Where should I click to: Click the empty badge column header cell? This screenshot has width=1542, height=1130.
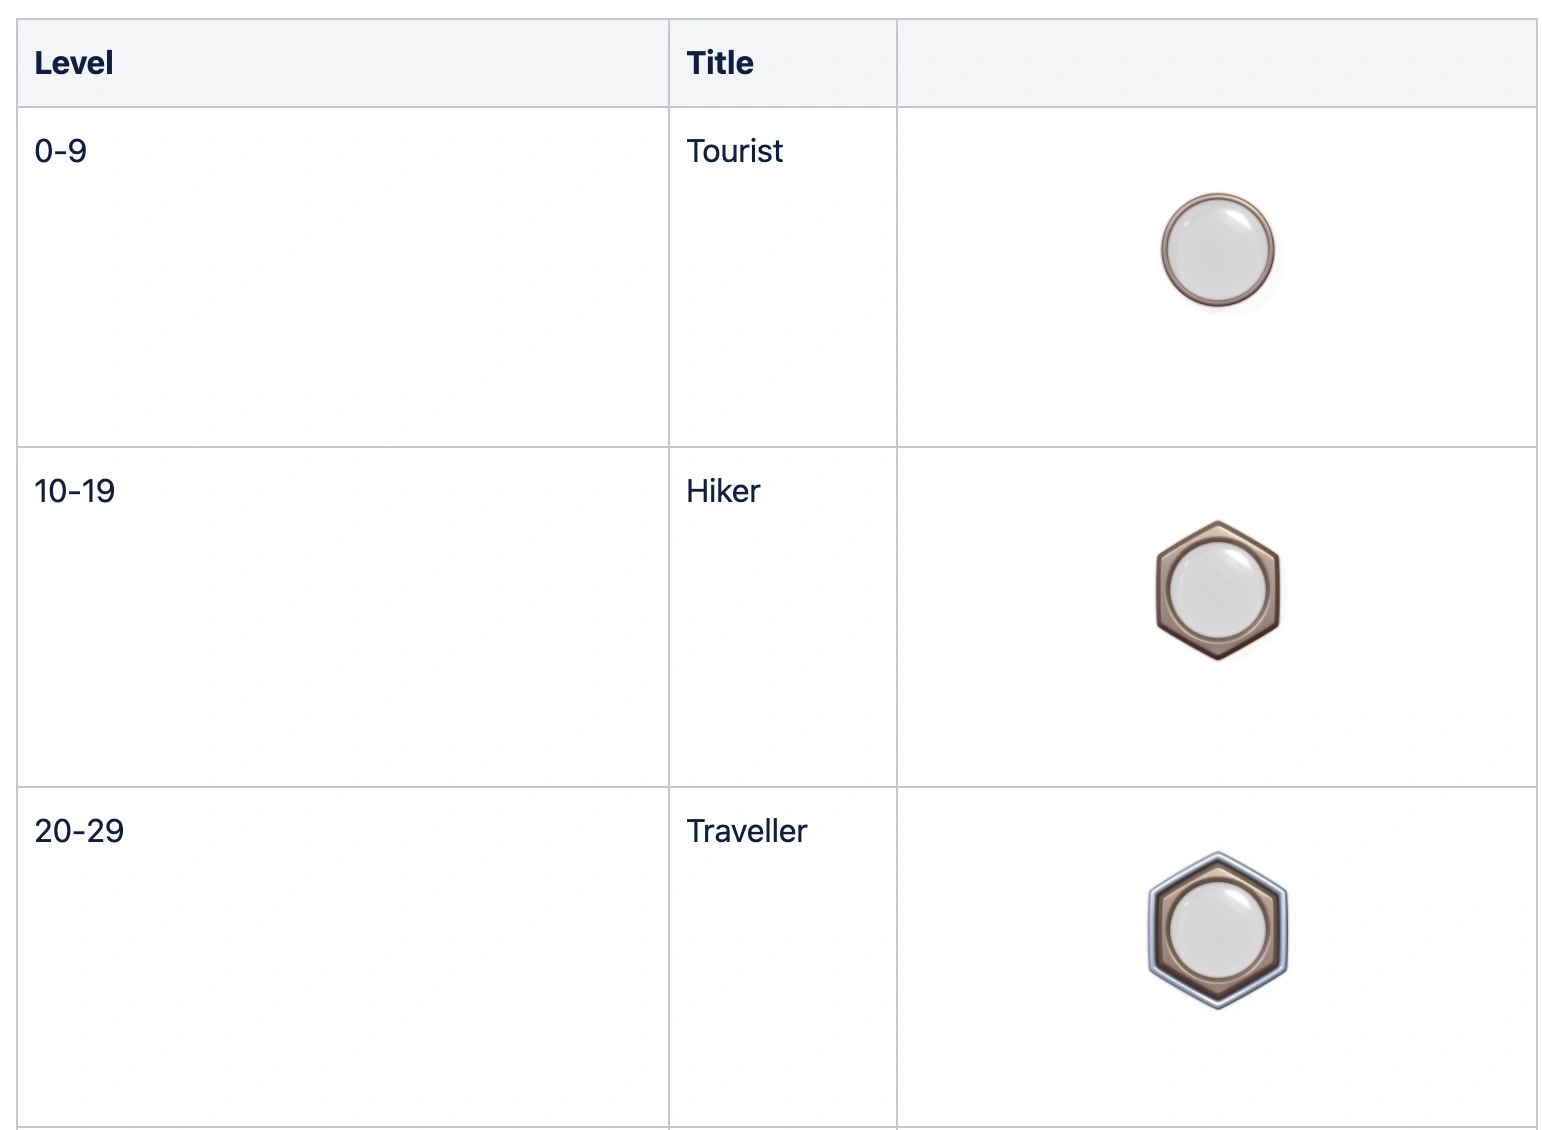[x=1216, y=63]
